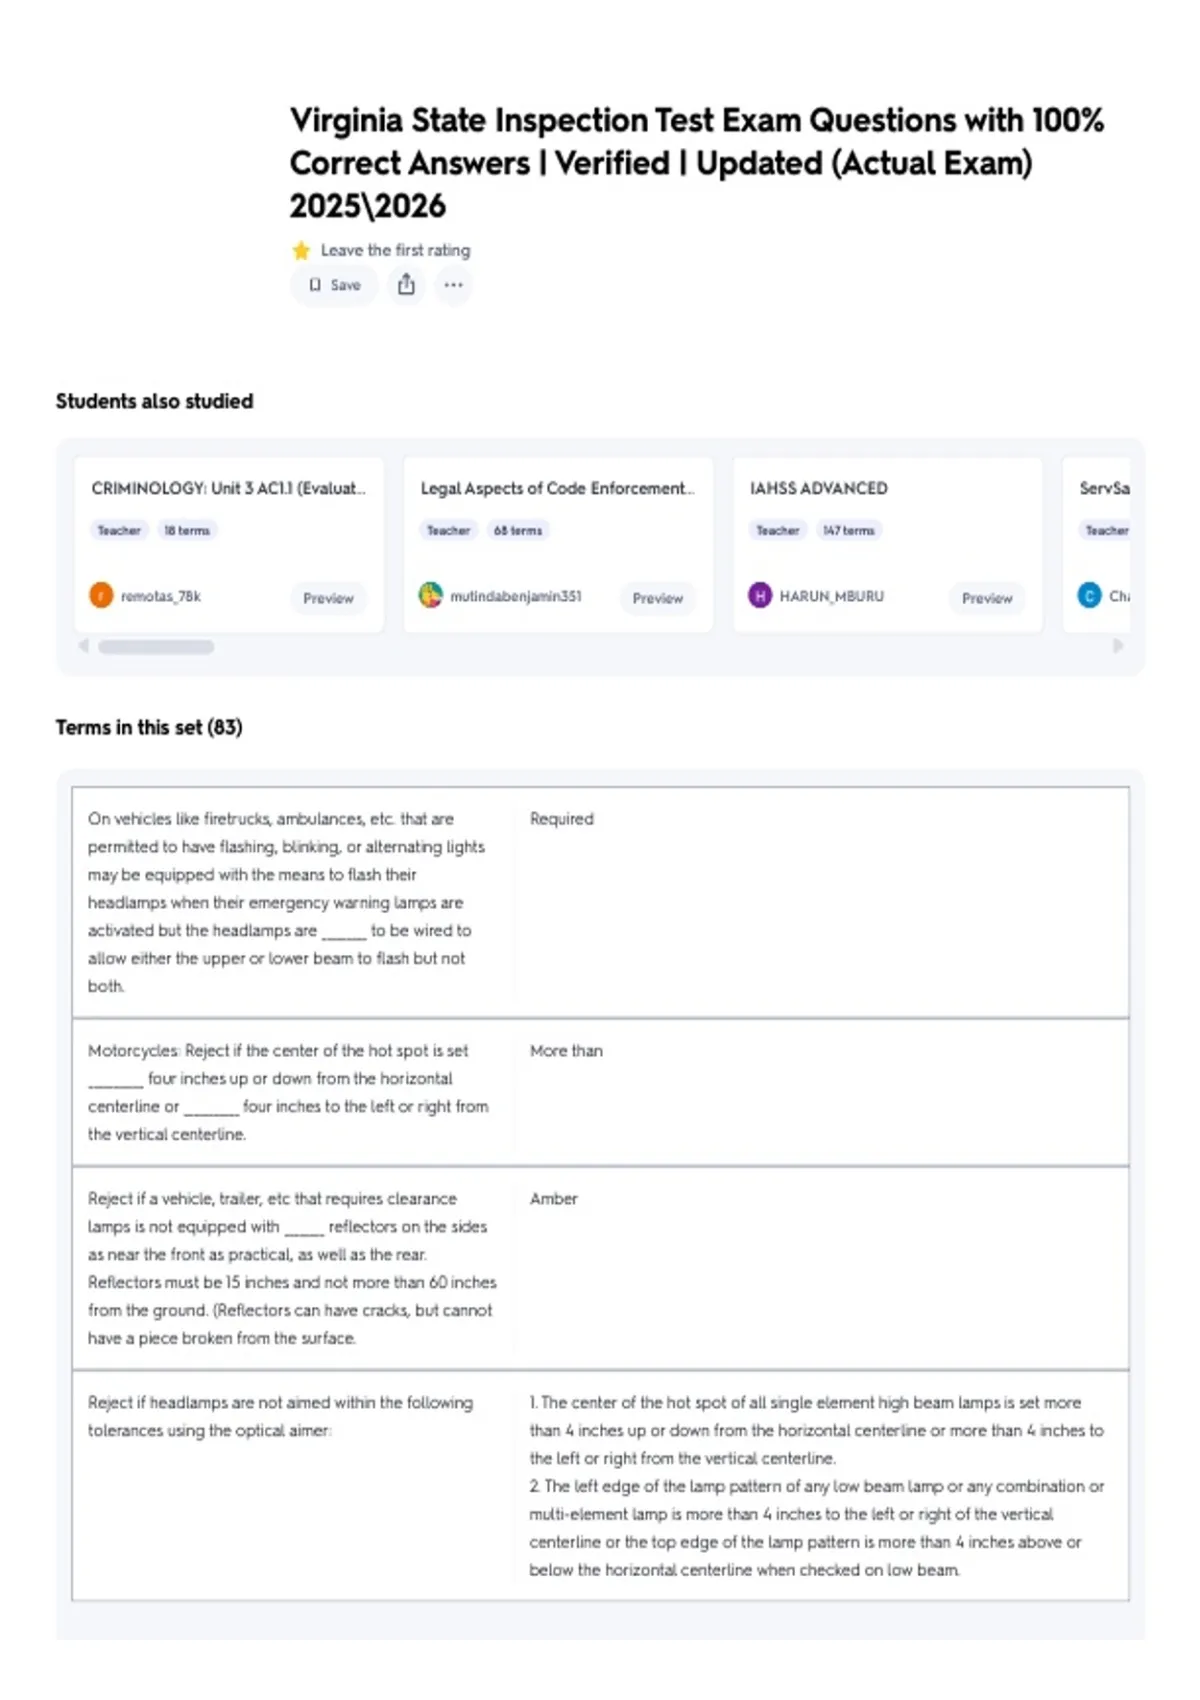Click the share icon next to Save
This screenshot has width=1200, height=1700.
[406, 285]
